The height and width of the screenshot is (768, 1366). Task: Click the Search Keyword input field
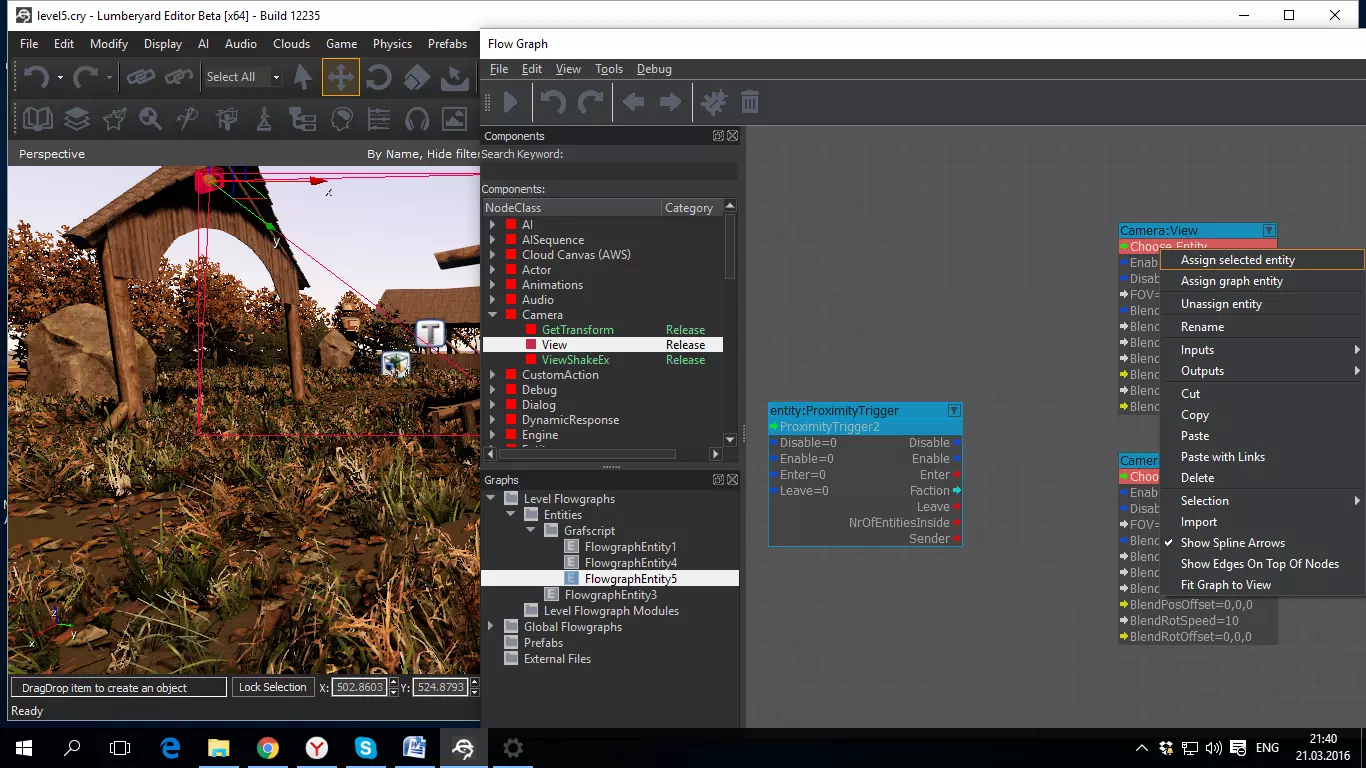[610, 171]
